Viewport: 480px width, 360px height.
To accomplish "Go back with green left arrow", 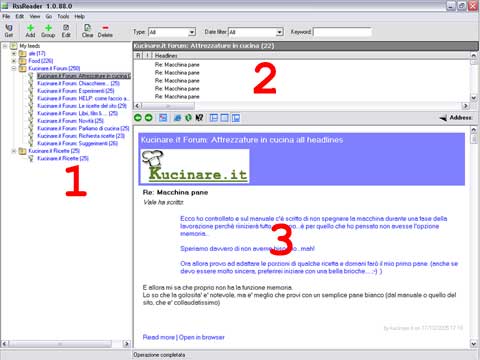I will [138, 118].
